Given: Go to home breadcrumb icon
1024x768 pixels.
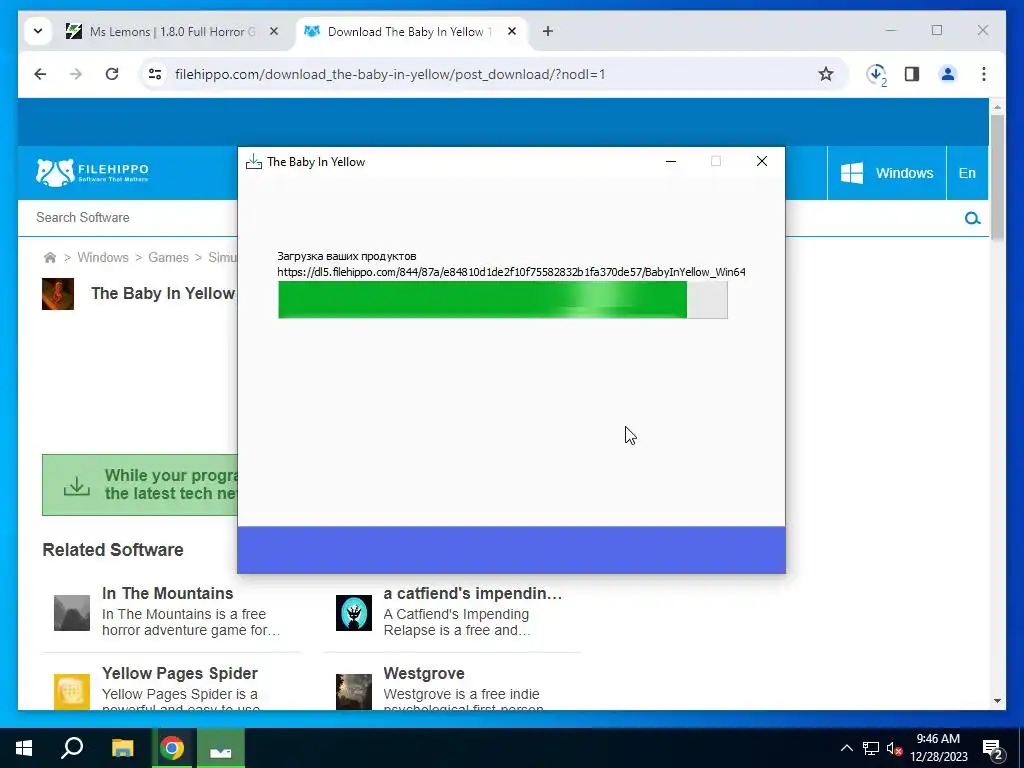Looking at the screenshot, I should pos(50,257).
